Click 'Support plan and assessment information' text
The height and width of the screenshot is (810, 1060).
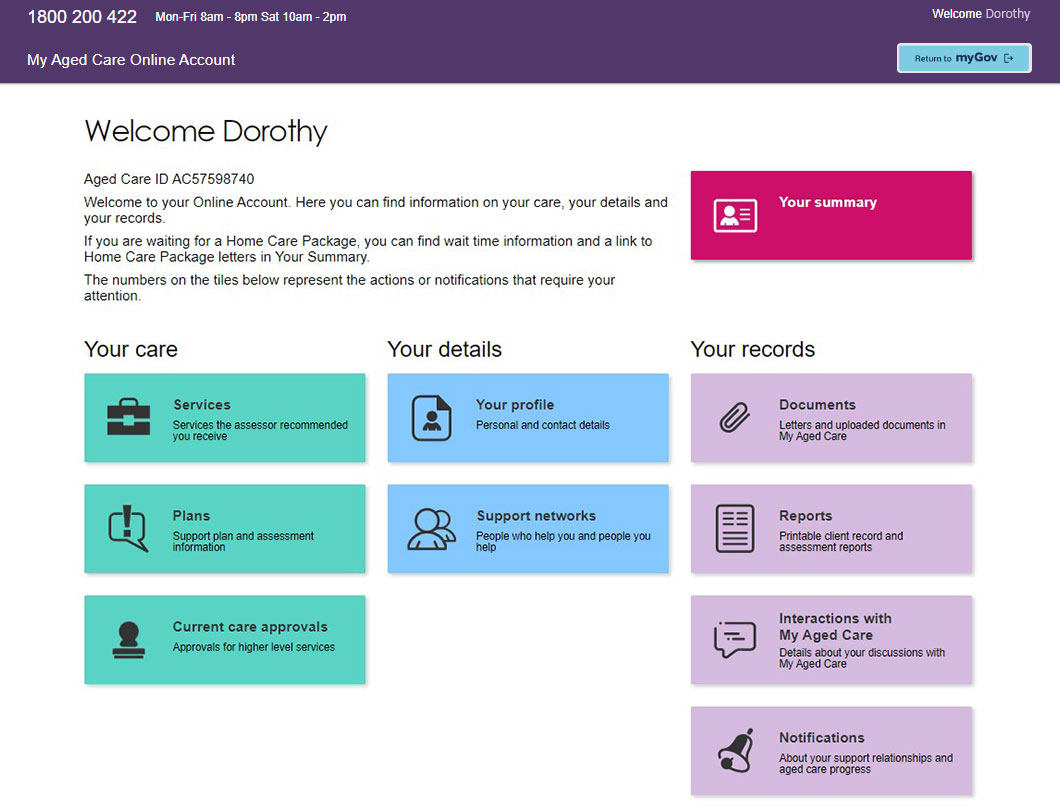click(x=243, y=542)
